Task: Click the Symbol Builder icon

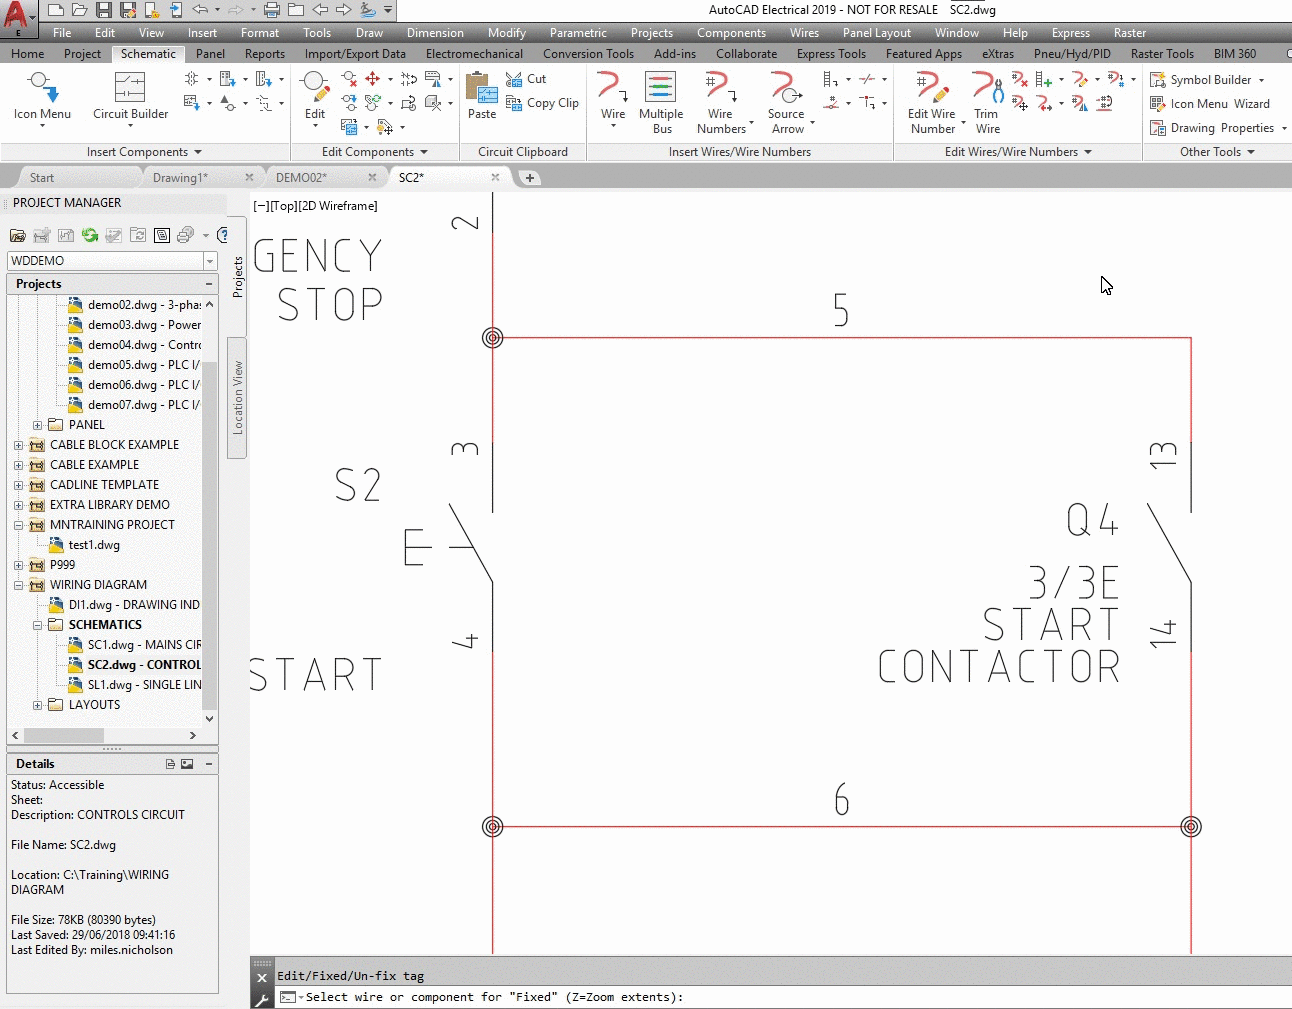Action: [1158, 79]
